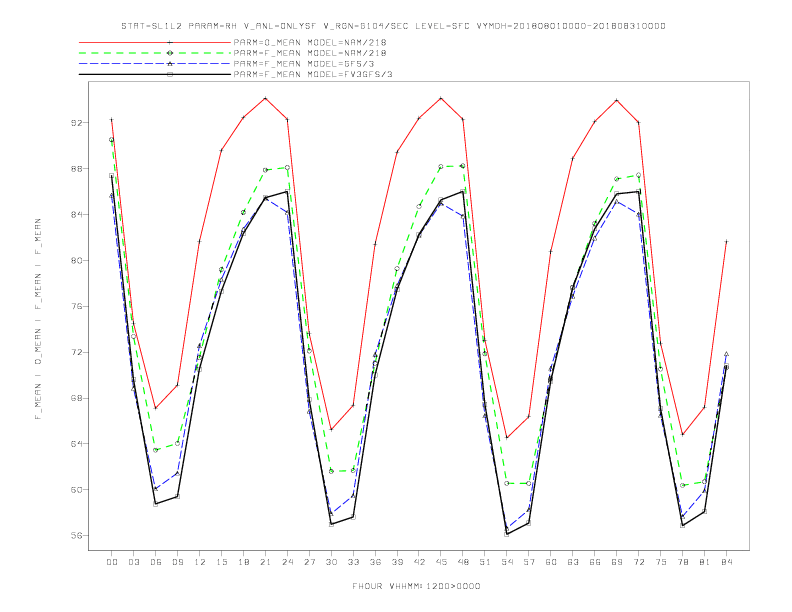792x612 pixels.
Task: Click x-axis tick label 66
Action: click(x=595, y=562)
